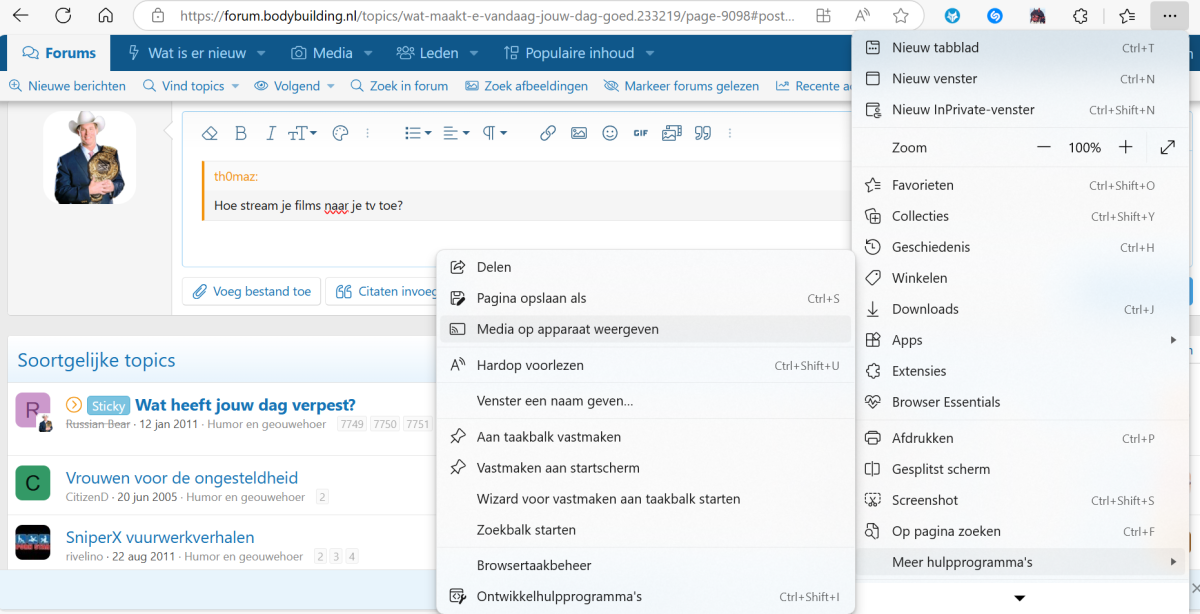Expand the list options dropdown
This screenshot has height=614, width=1200.
pyautogui.click(x=417, y=133)
